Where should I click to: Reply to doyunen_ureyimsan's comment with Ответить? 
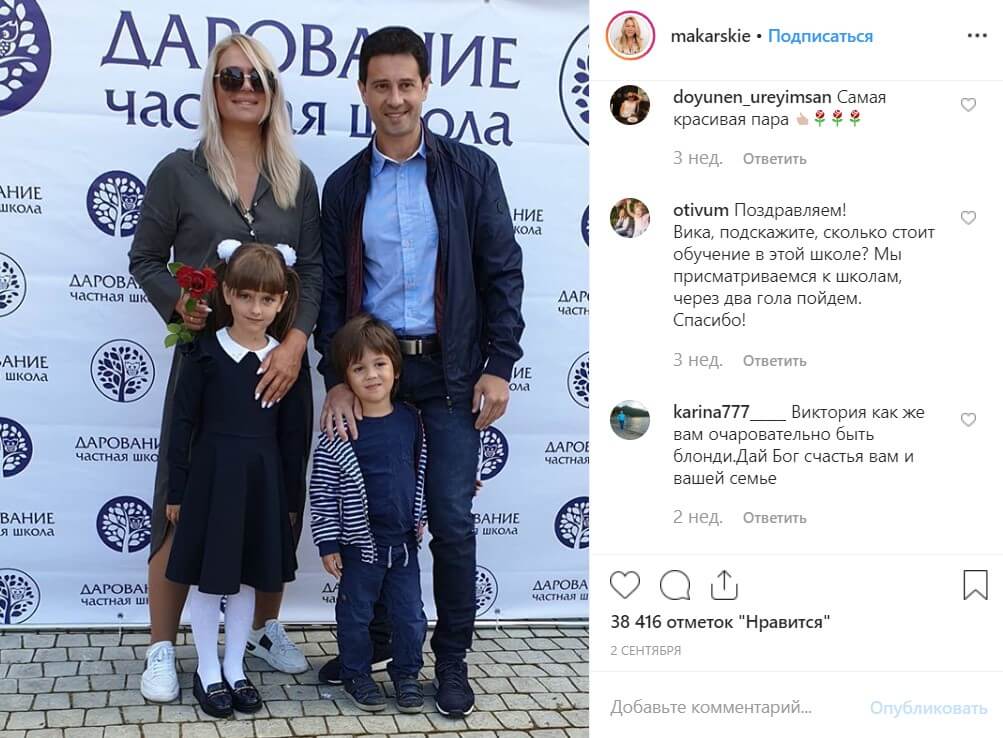tap(774, 159)
